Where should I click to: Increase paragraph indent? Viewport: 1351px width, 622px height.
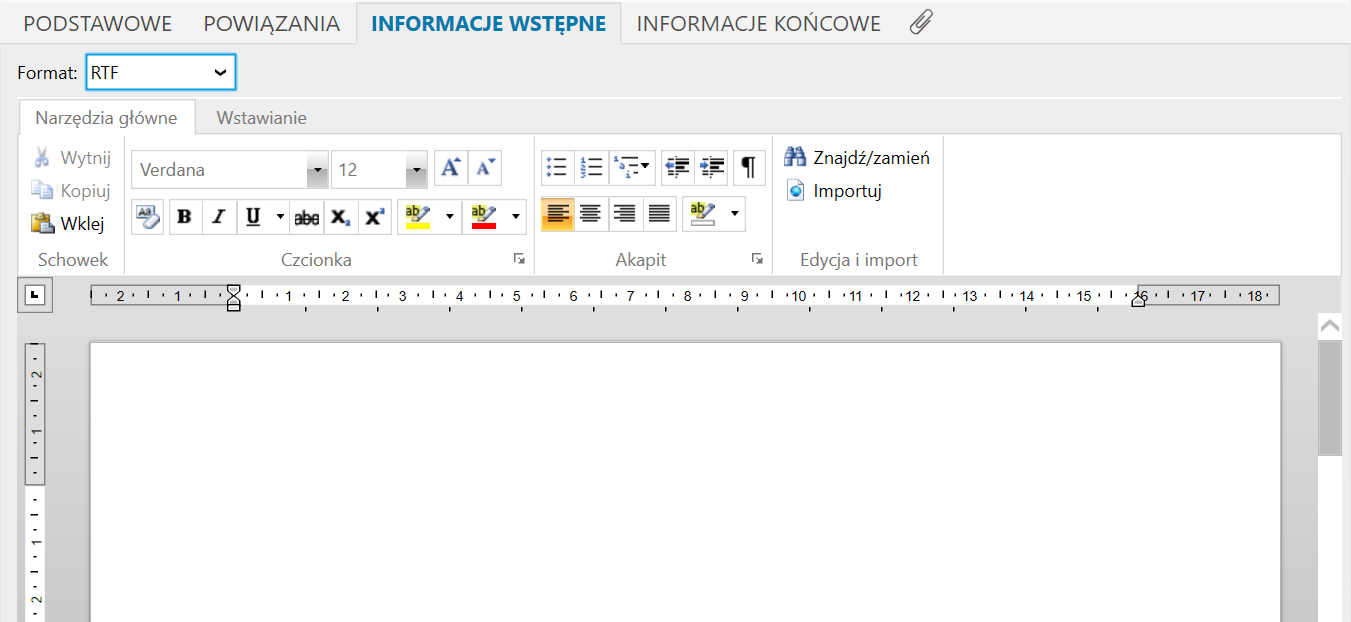(x=712, y=168)
